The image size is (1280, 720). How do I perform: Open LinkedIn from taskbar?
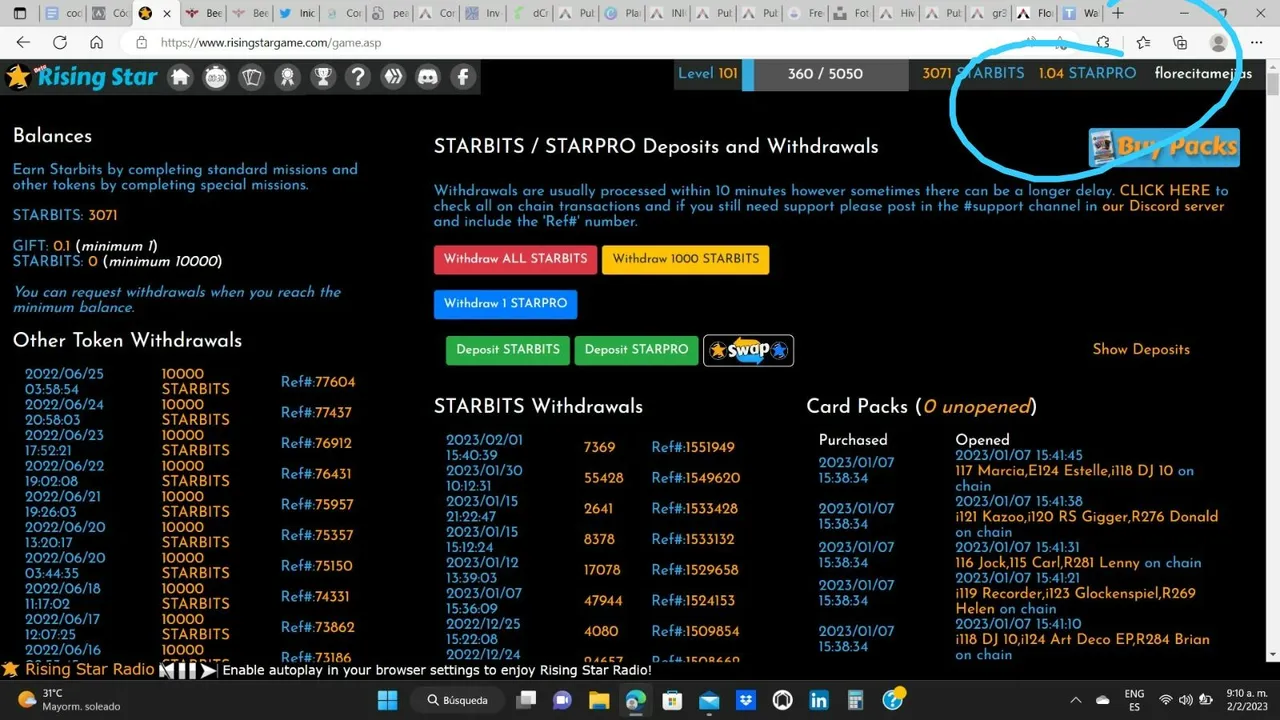click(819, 700)
